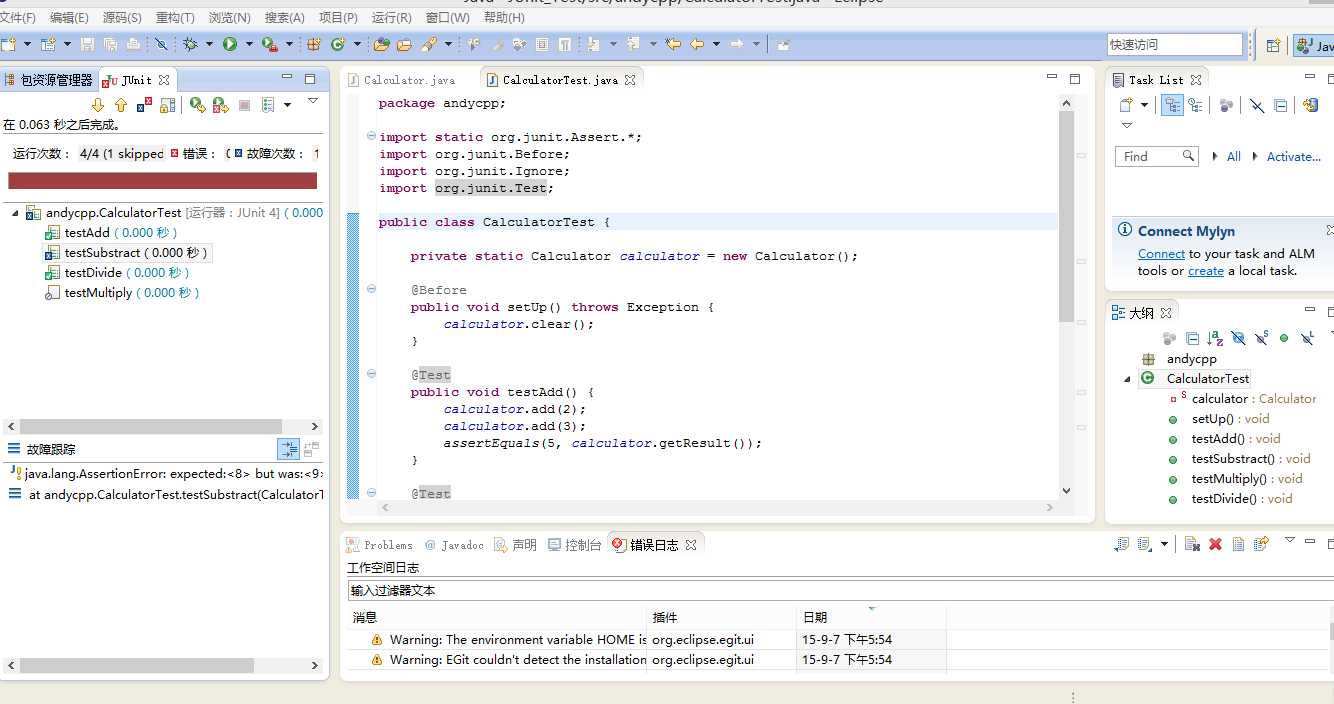Toggle Hide Static members in outline

(x=1262, y=339)
